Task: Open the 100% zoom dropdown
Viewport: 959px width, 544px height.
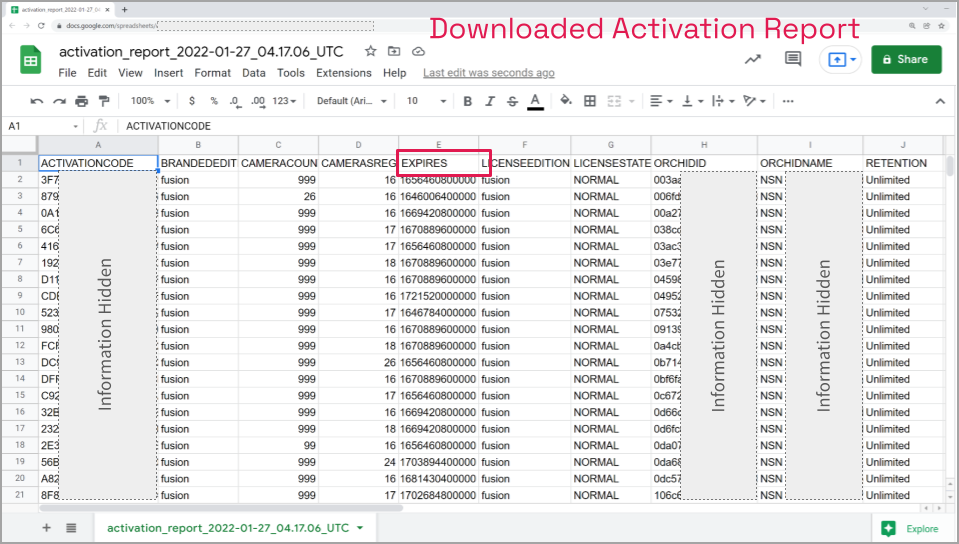Action: pos(149,101)
